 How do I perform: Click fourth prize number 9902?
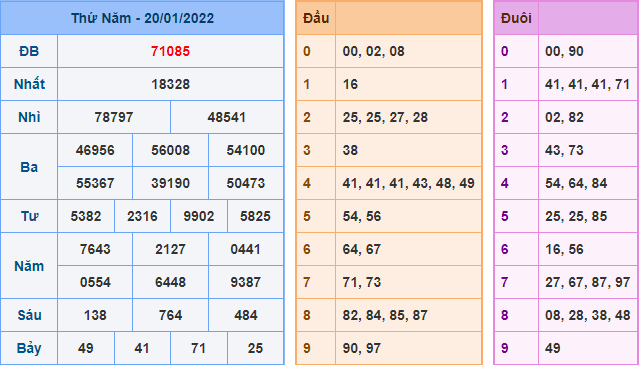click(199, 216)
